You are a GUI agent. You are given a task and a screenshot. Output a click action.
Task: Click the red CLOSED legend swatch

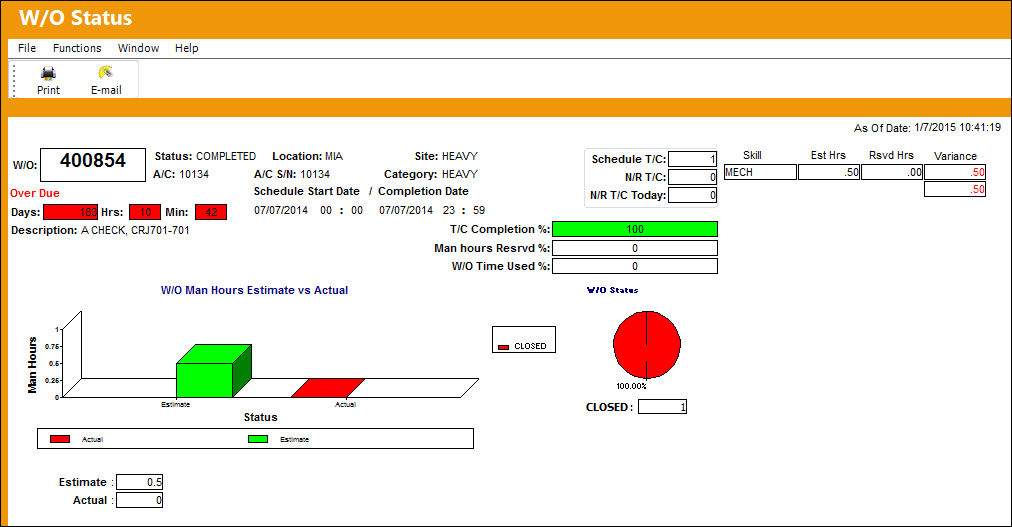pyautogui.click(x=503, y=347)
